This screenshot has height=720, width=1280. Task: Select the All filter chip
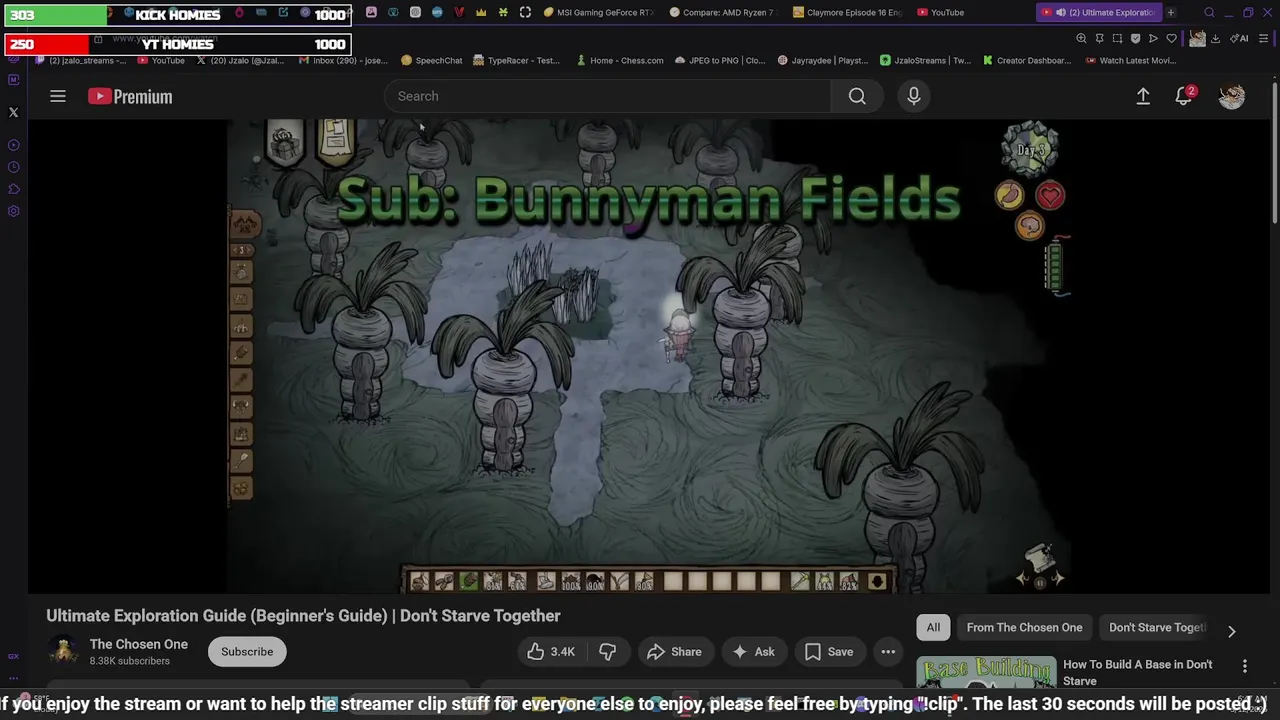point(933,627)
